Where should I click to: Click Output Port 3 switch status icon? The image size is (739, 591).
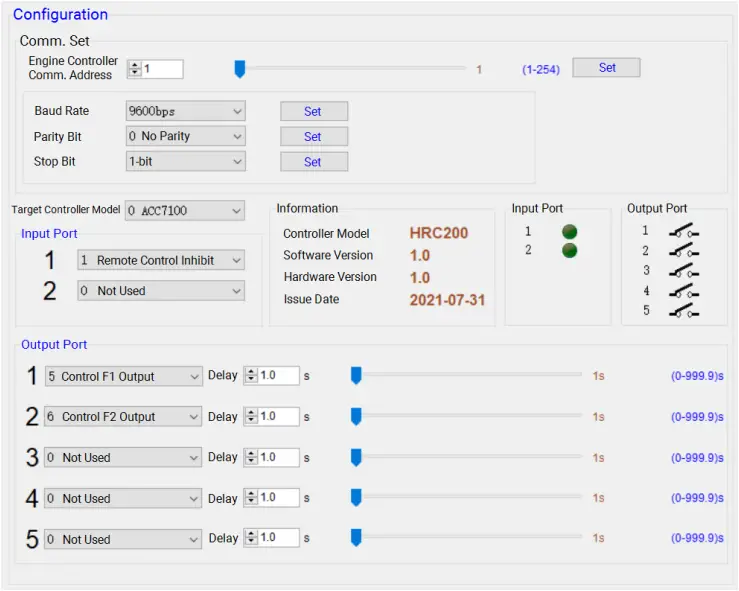[x=683, y=271]
